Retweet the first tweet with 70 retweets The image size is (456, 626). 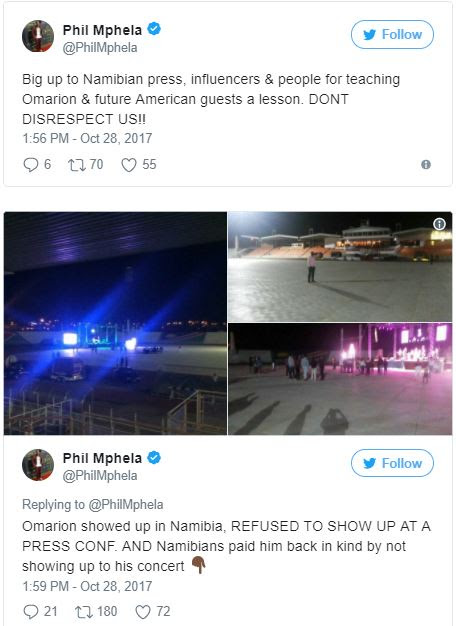tap(75, 164)
